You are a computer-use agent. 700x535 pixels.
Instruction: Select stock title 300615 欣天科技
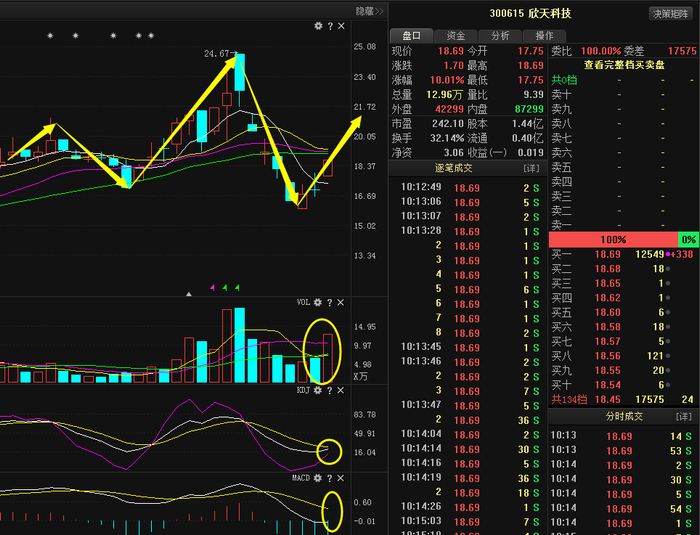coord(530,13)
